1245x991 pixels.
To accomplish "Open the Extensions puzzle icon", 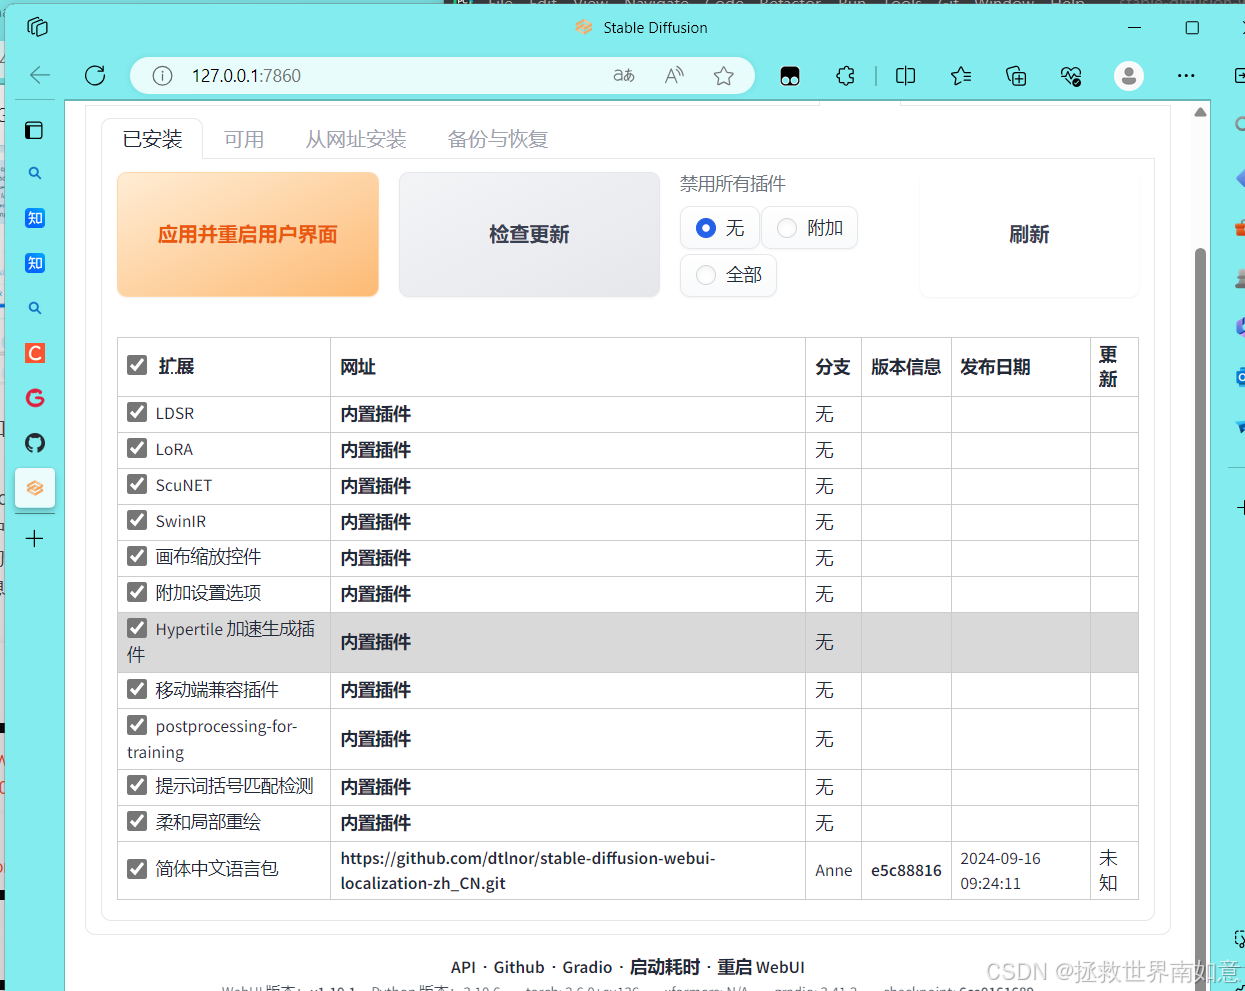I will pos(845,76).
